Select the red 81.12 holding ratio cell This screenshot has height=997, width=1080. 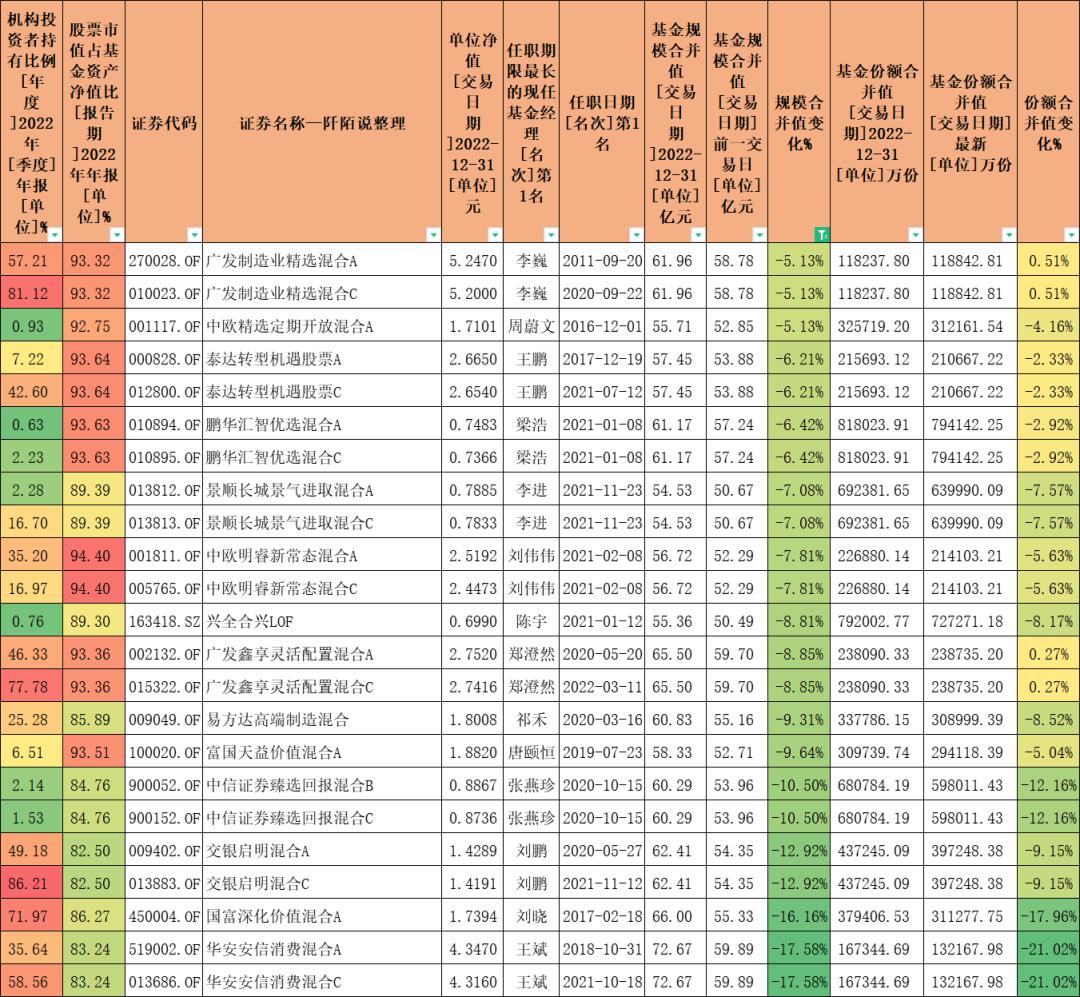31,294
